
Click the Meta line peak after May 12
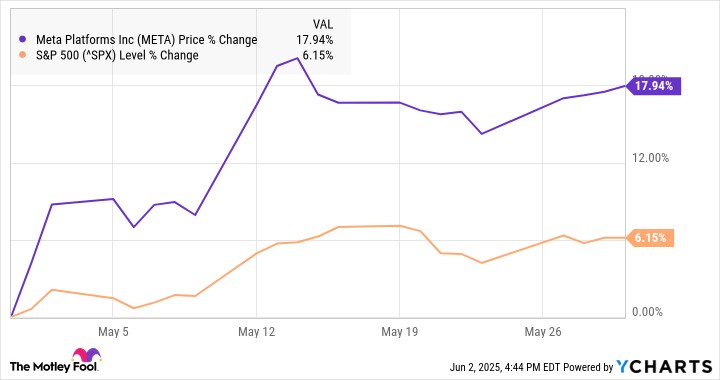[297, 58]
